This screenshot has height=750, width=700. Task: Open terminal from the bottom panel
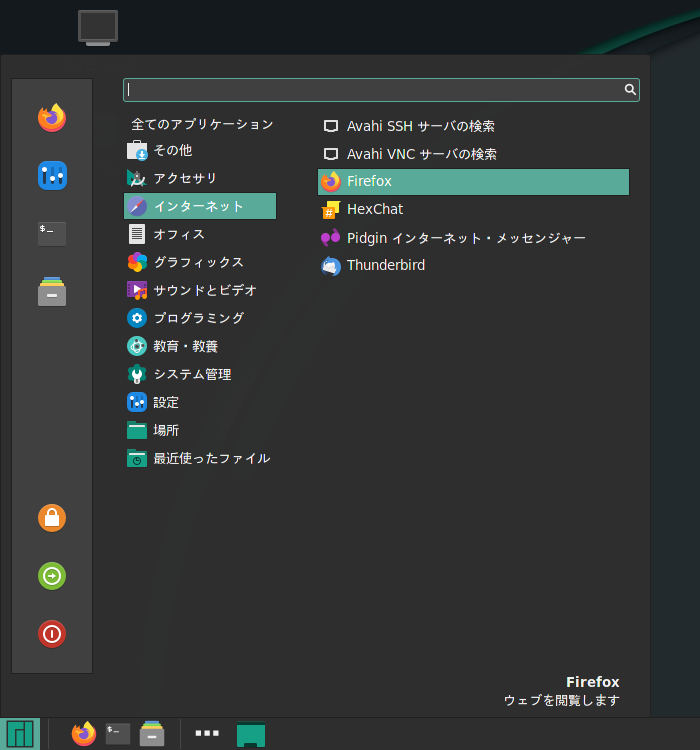click(x=118, y=734)
